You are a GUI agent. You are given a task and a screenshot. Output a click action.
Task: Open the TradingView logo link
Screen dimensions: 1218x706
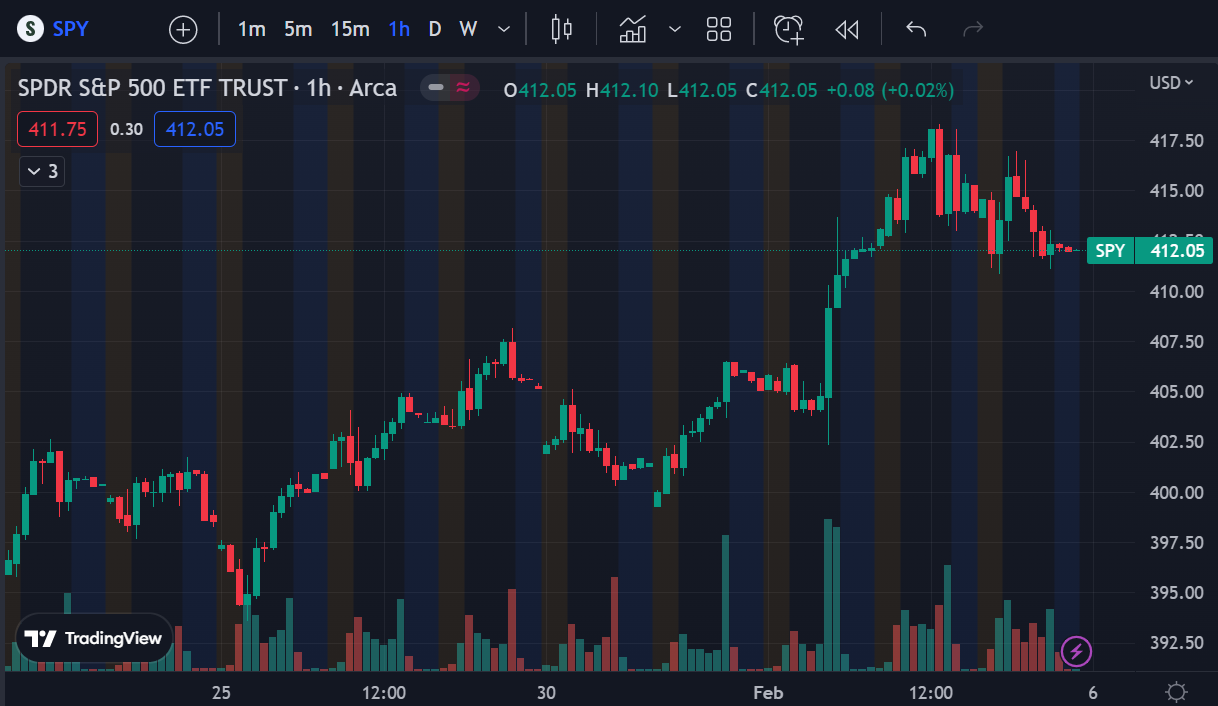94,638
